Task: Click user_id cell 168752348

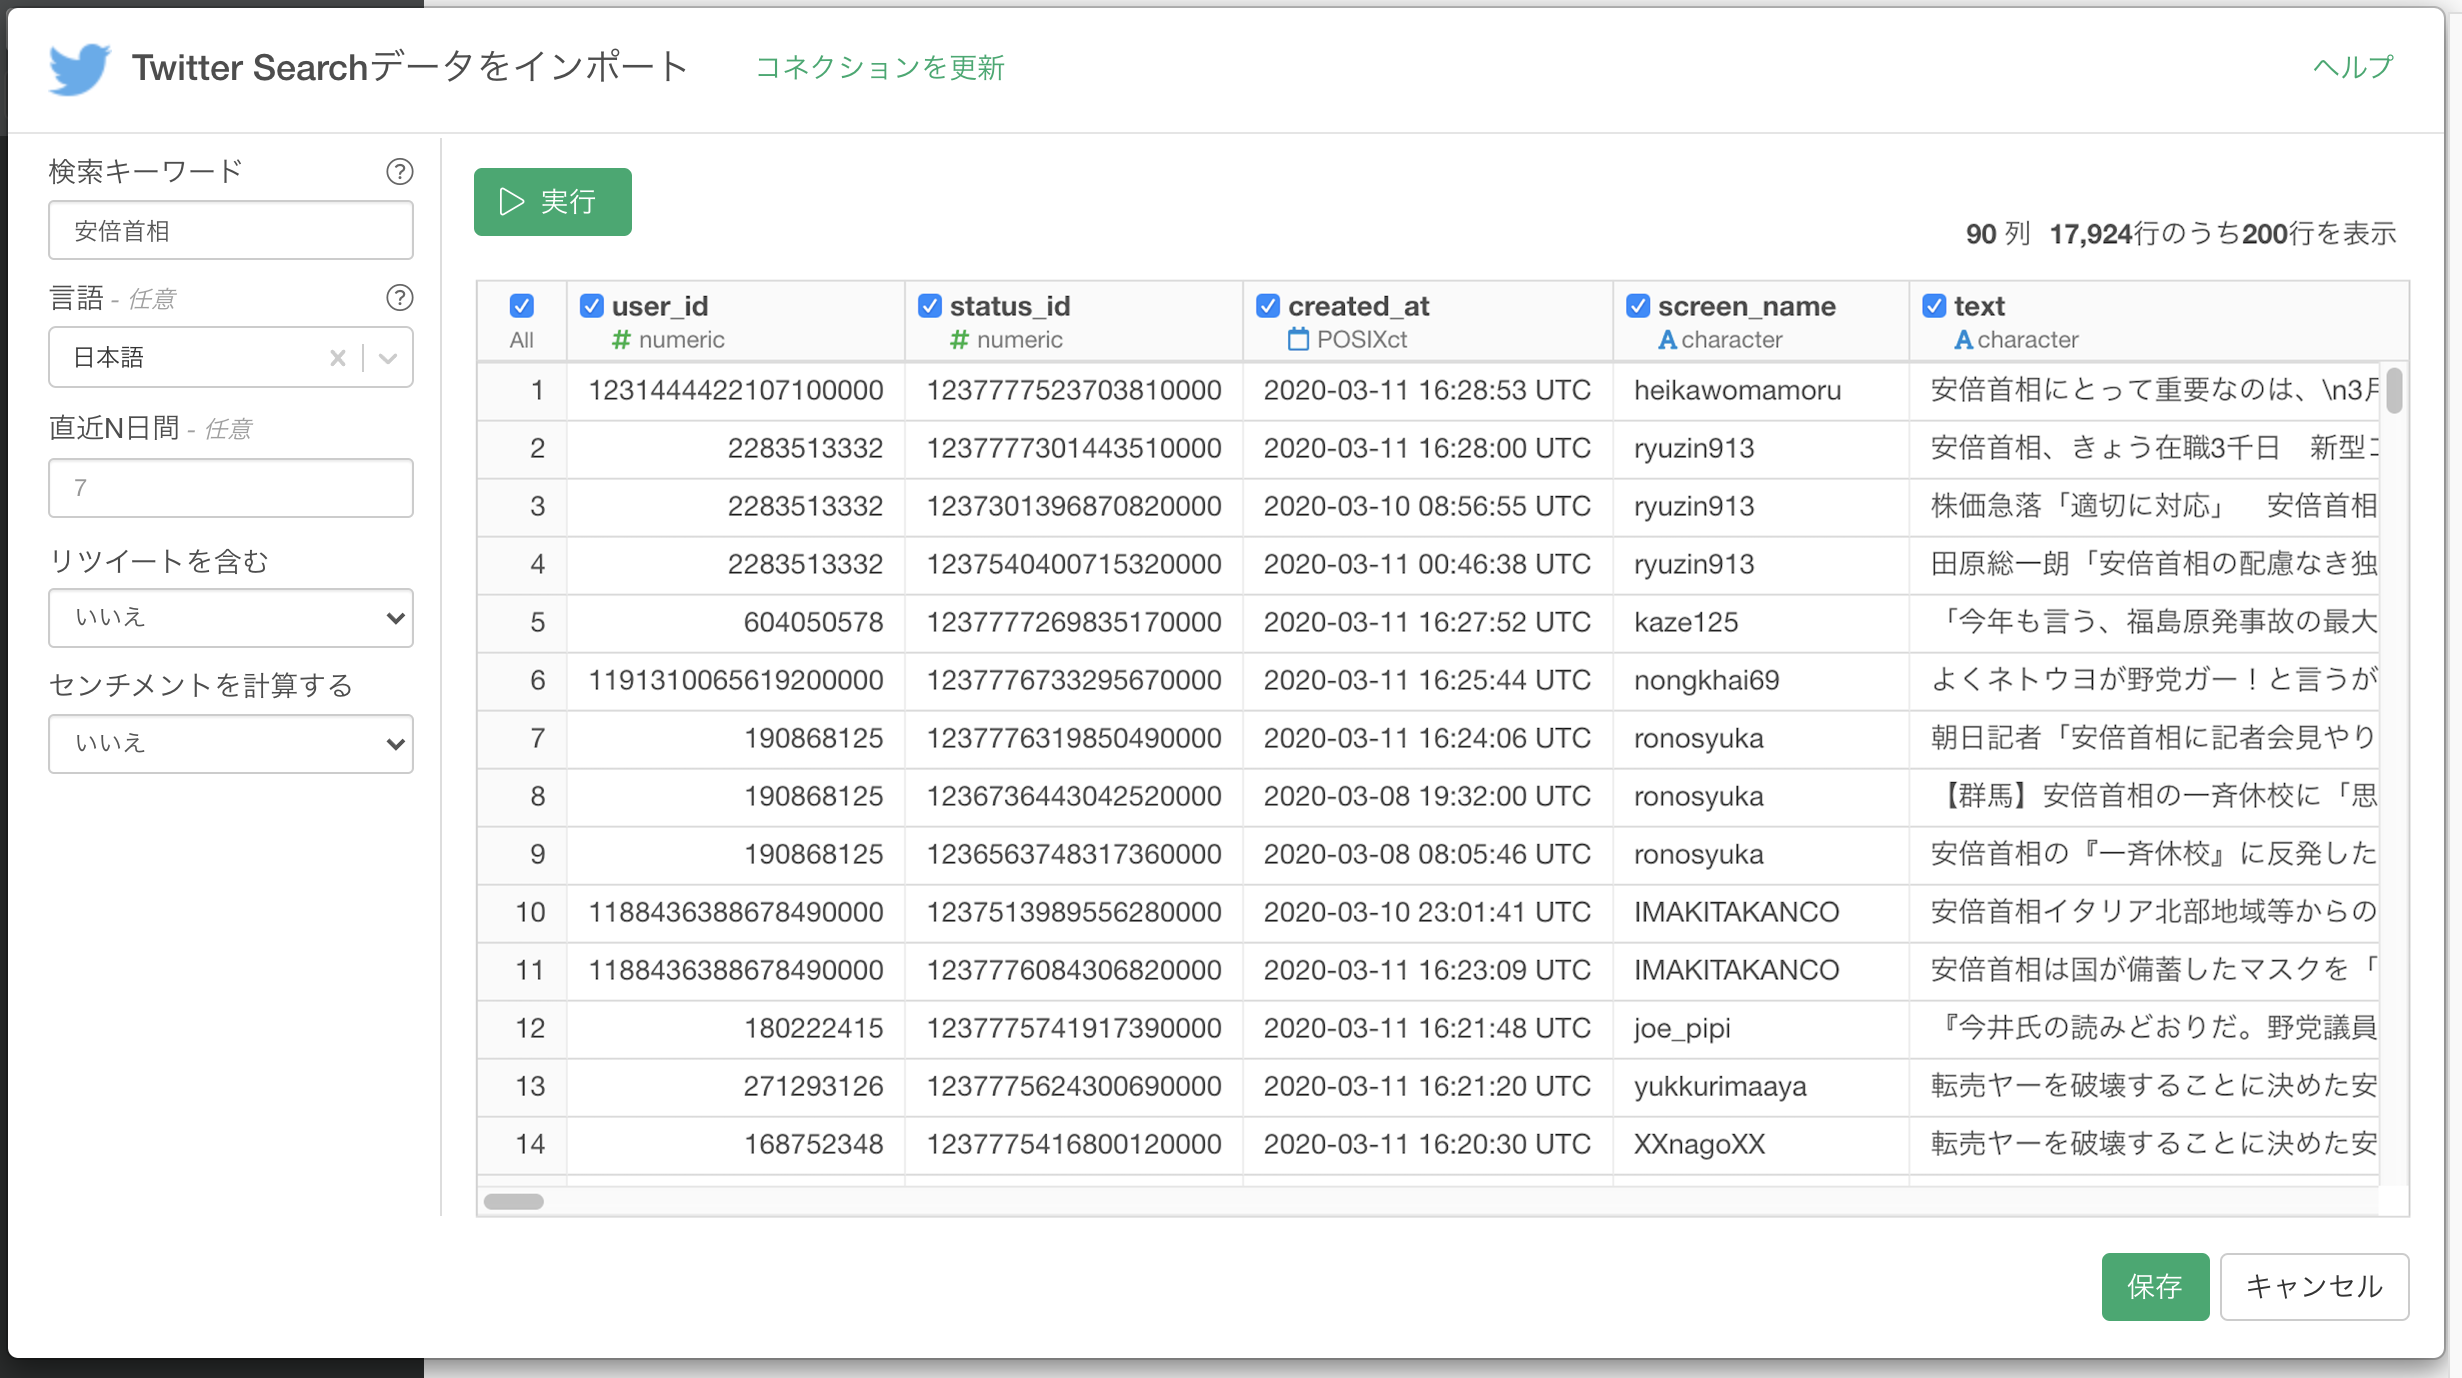Action: [x=736, y=1145]
